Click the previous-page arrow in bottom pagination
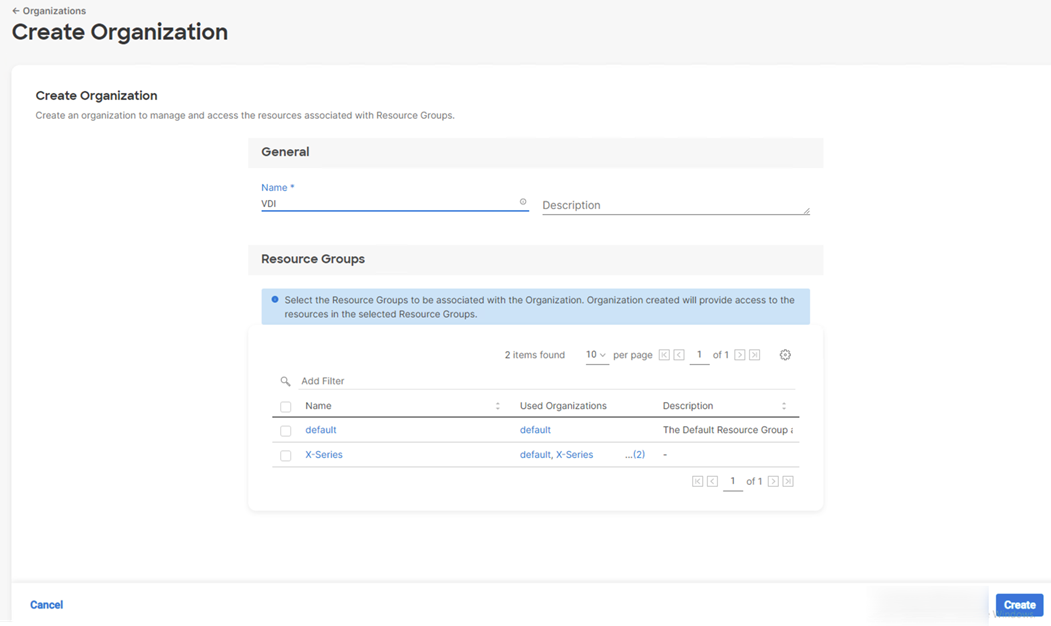The image size is (1051, 626). [x=712, y=481]
